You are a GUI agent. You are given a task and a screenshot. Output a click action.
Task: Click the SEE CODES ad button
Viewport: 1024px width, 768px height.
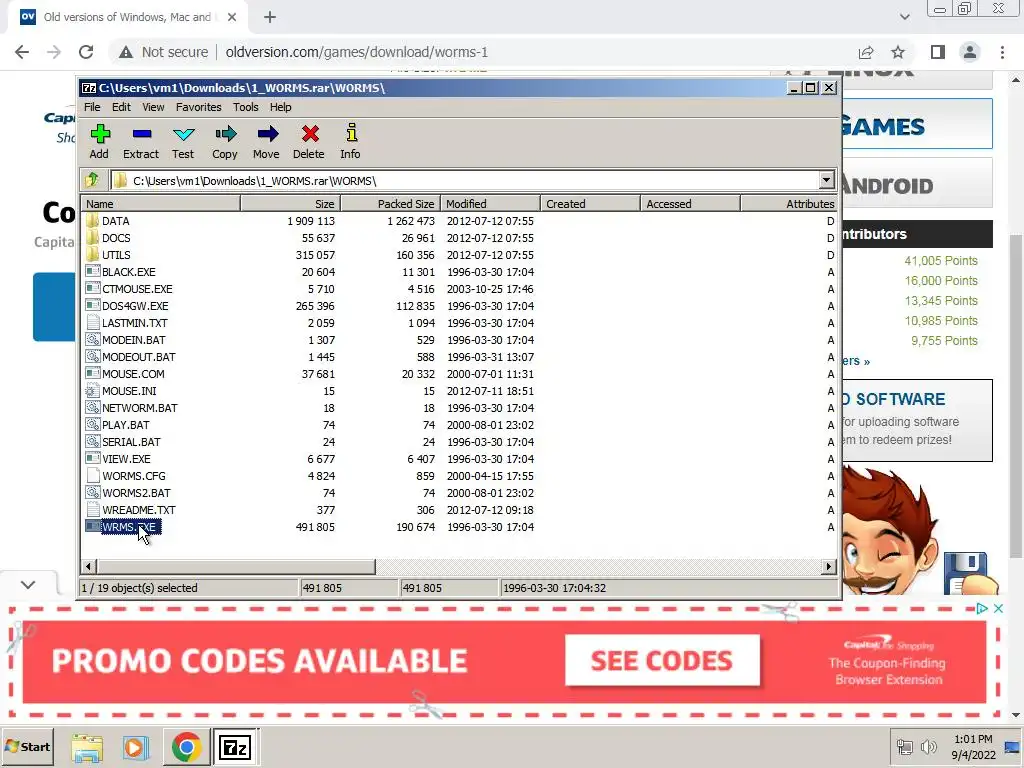pyautogui.click(x=662, y=660)
